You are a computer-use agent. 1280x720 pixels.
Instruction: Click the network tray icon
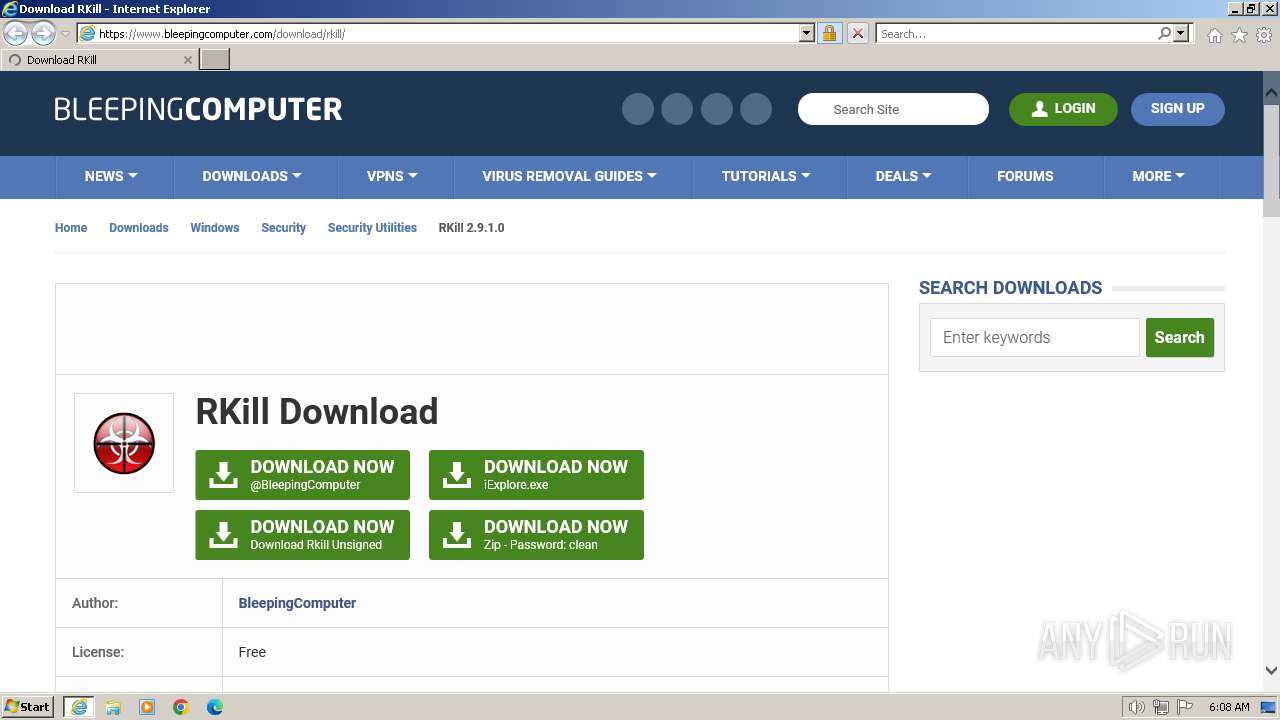pos(1161,707)
